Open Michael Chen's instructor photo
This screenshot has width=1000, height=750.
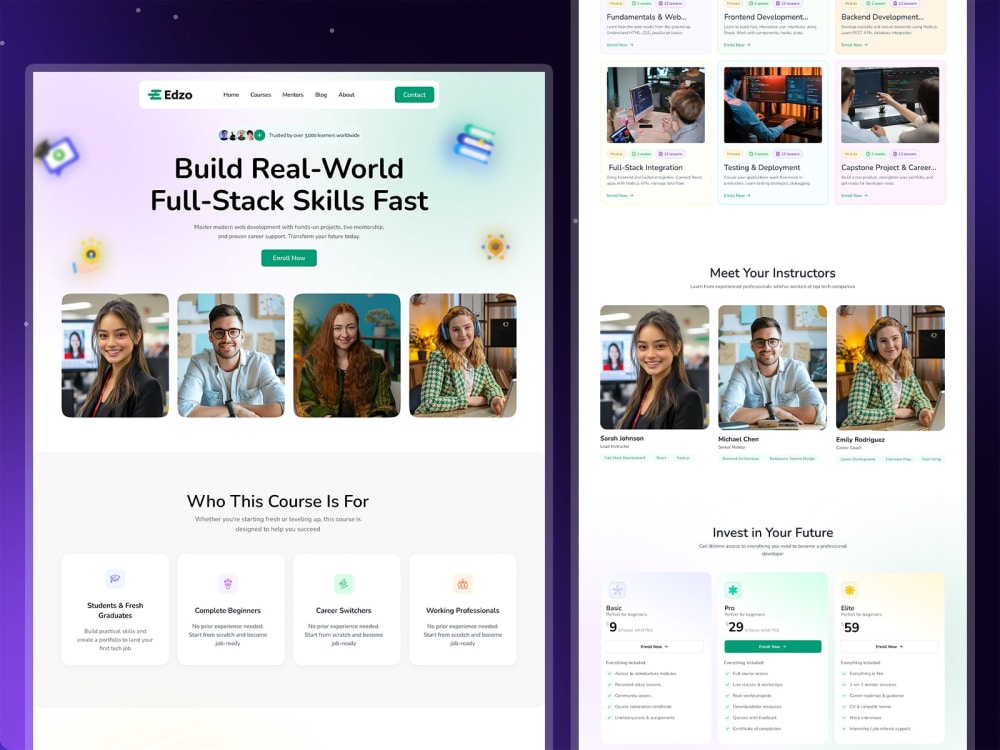coord(772,367)
